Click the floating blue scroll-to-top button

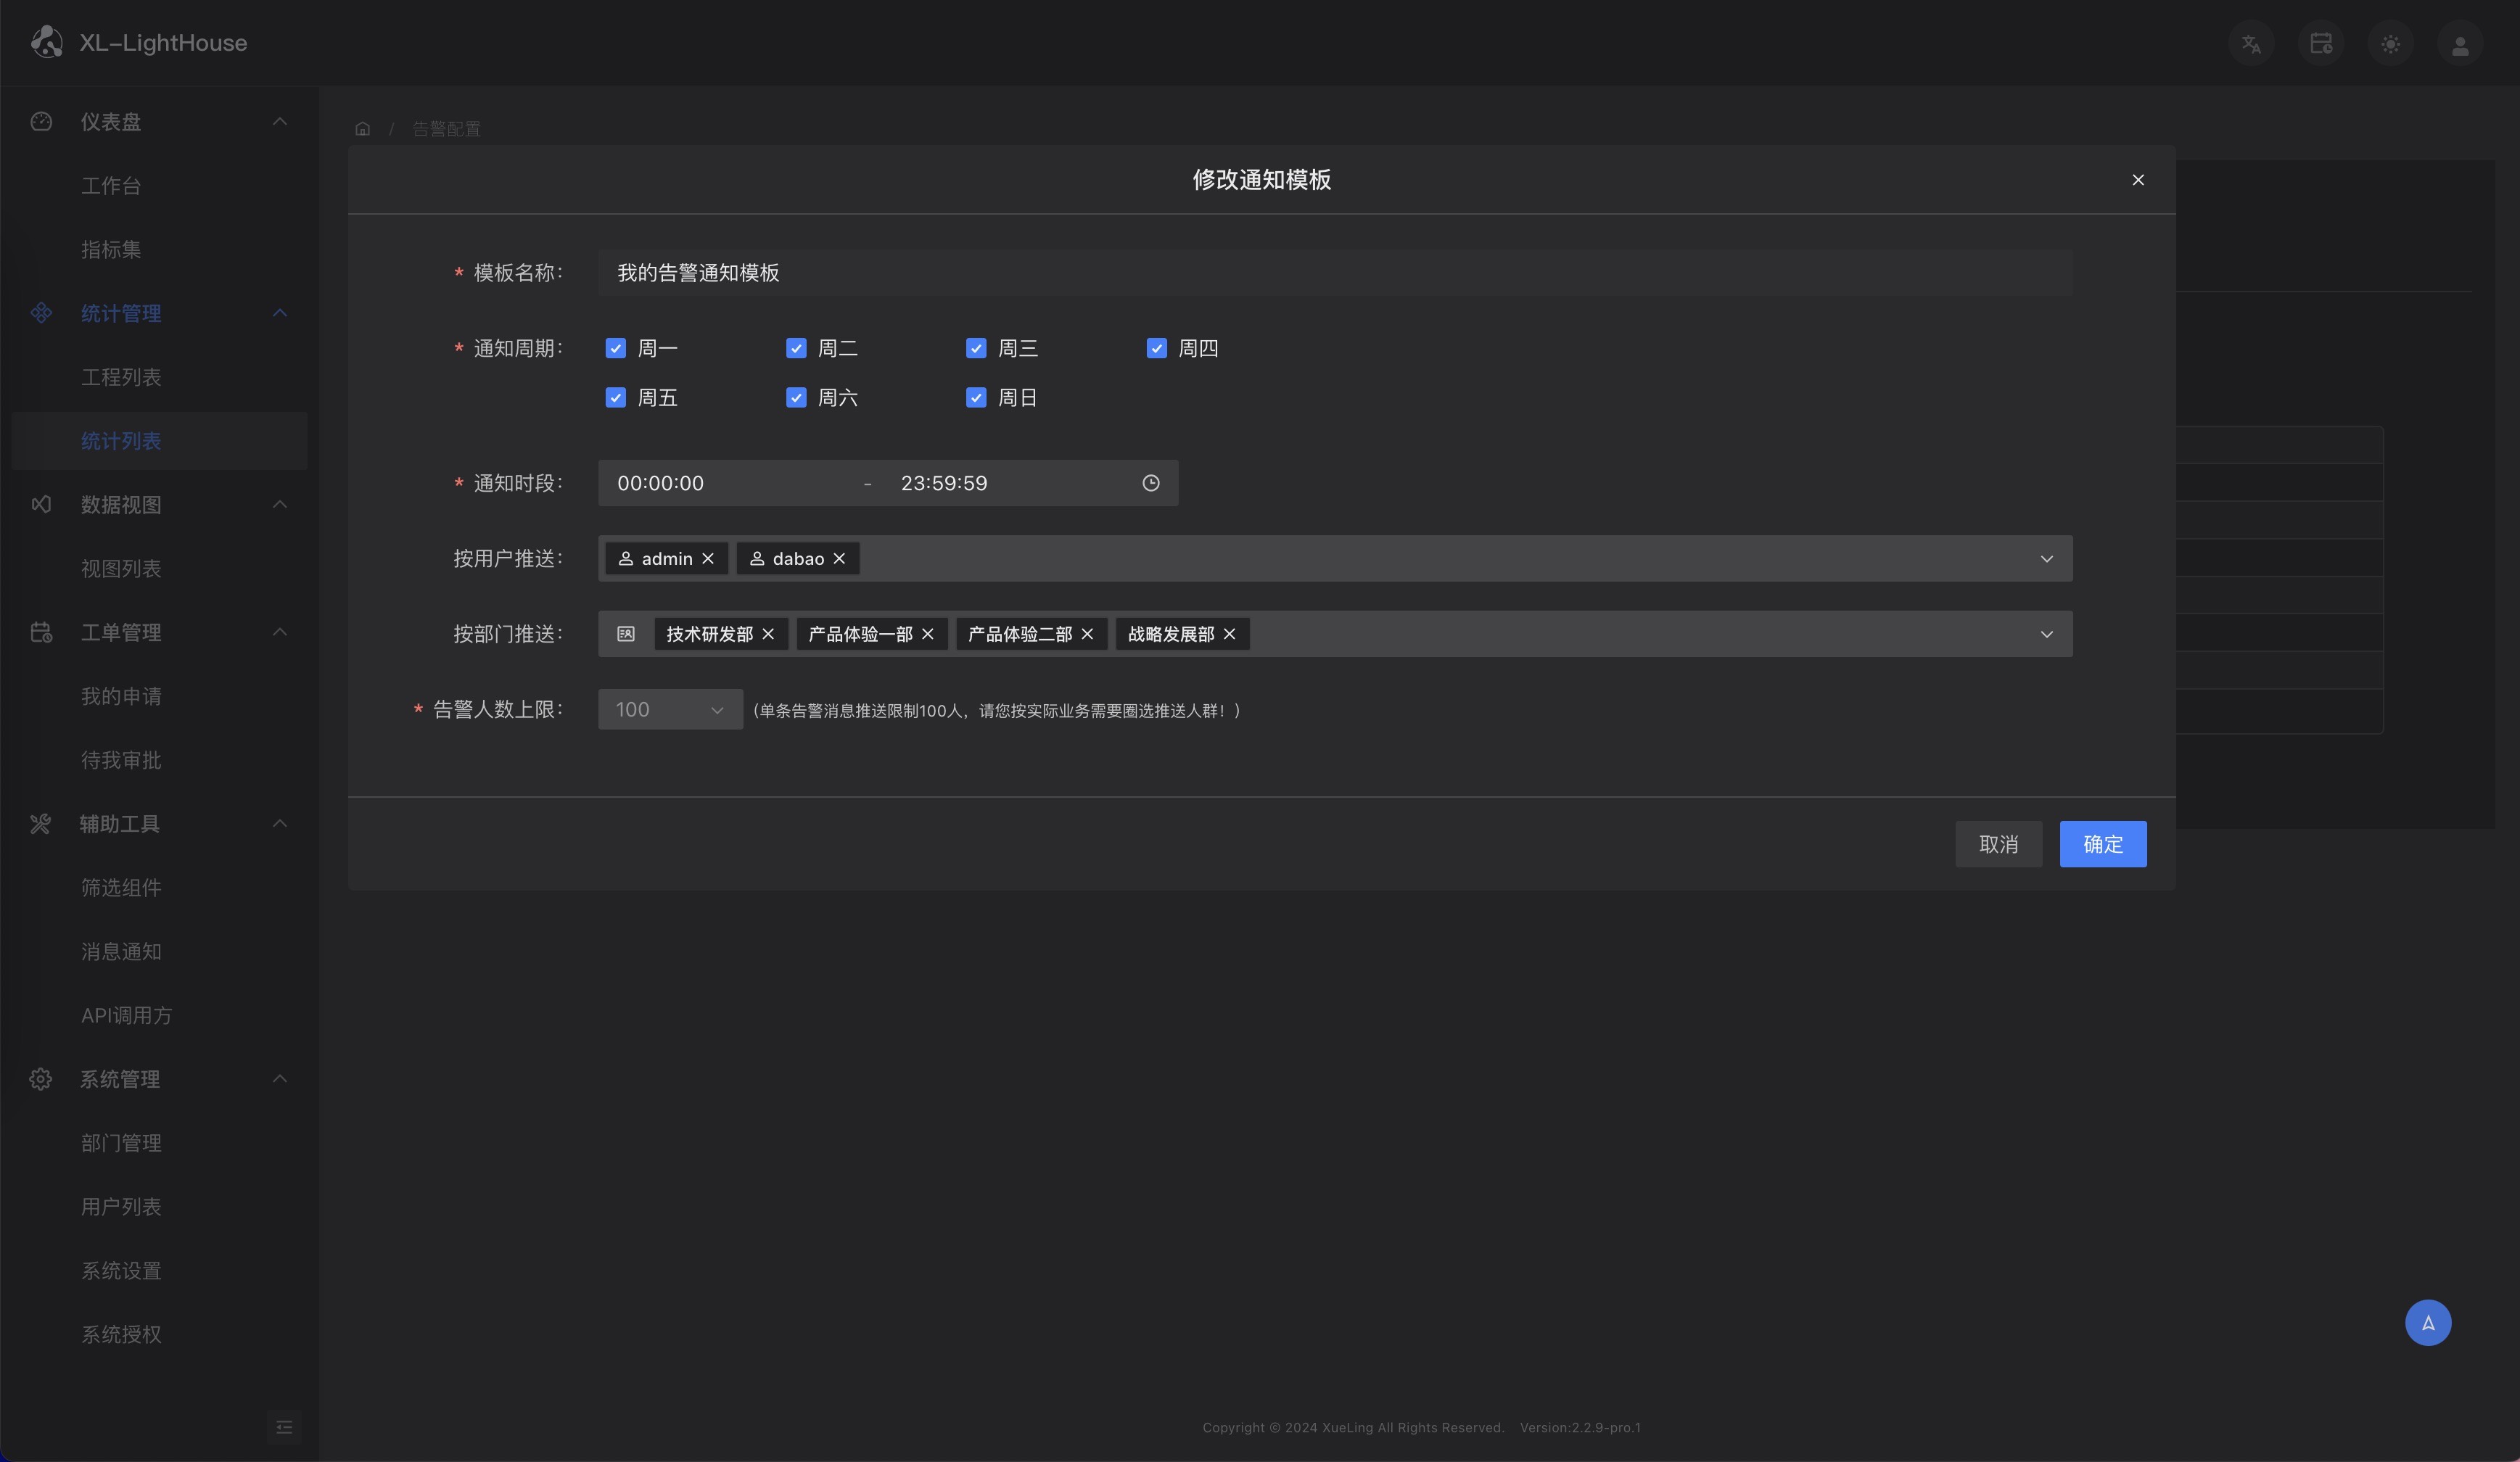[2428, 1323]
